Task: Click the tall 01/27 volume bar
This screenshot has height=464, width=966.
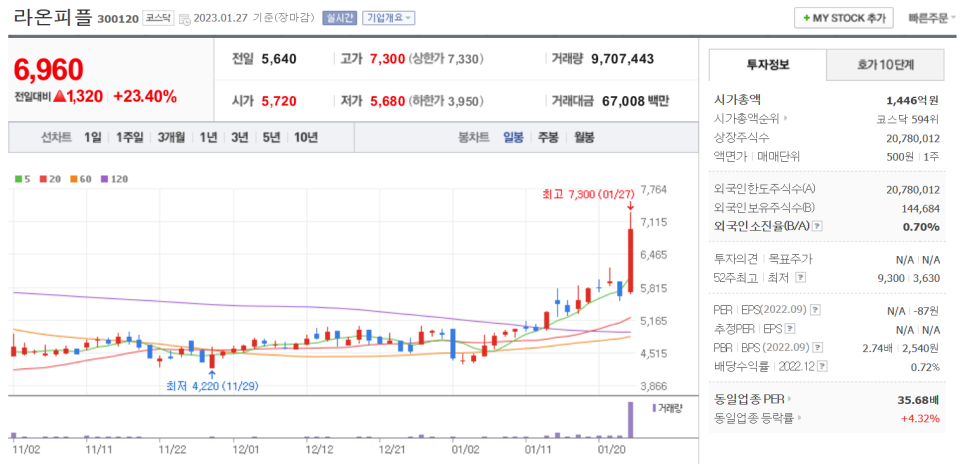Action: 630,420
